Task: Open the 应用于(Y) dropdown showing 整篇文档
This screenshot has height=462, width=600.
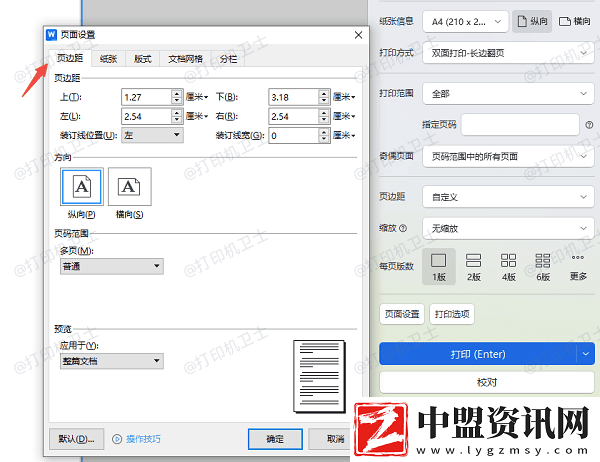Action: 112,361
